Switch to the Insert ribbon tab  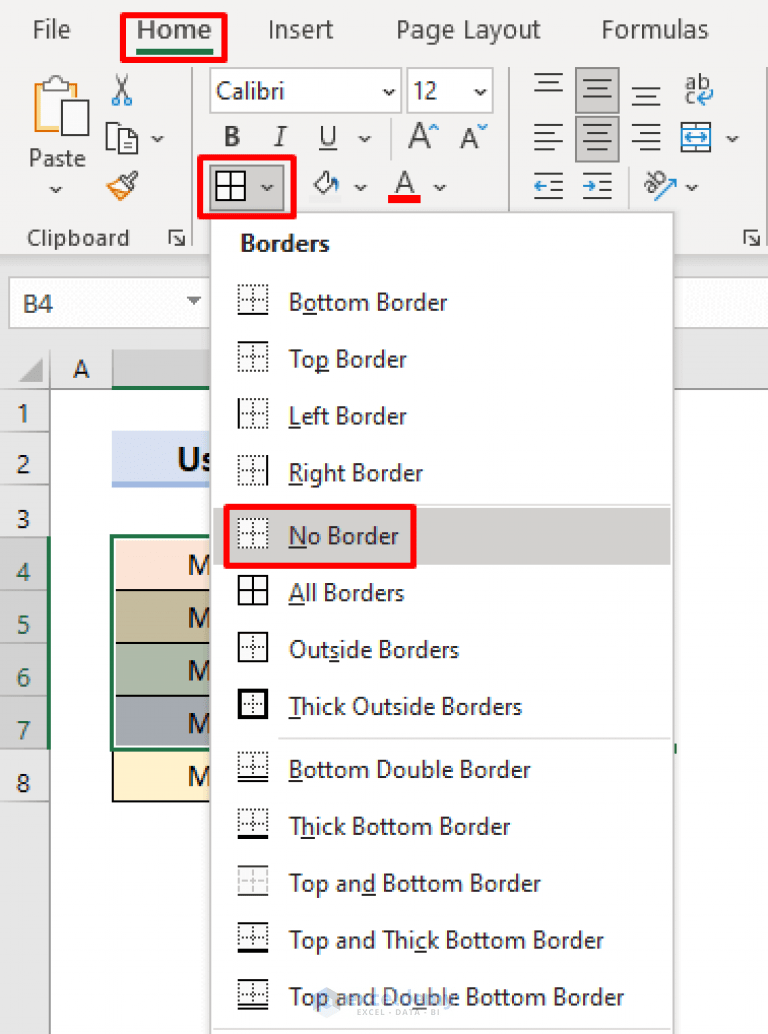pyautogui.click(x=300, y=30)
